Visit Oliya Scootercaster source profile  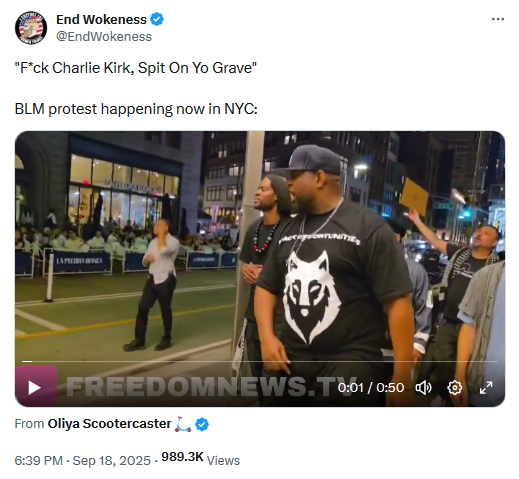coord(109,424)
